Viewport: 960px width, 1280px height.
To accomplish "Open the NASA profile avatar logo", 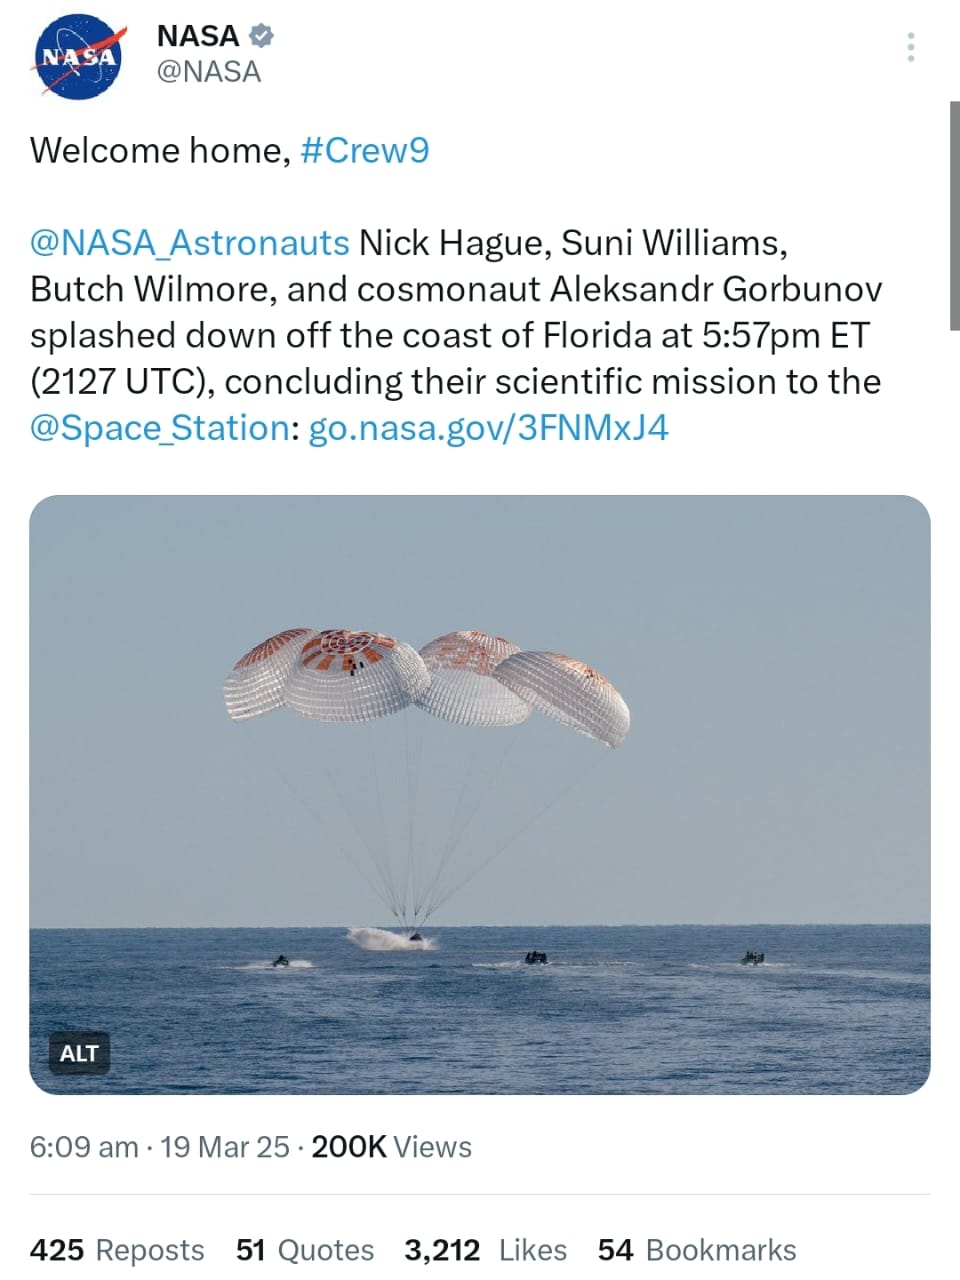I will (78, 57).
